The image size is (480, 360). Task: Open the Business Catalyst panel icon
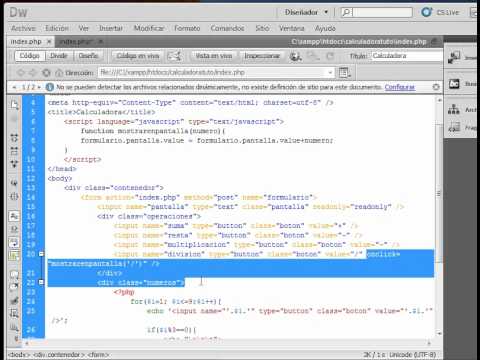pos(454,84)
